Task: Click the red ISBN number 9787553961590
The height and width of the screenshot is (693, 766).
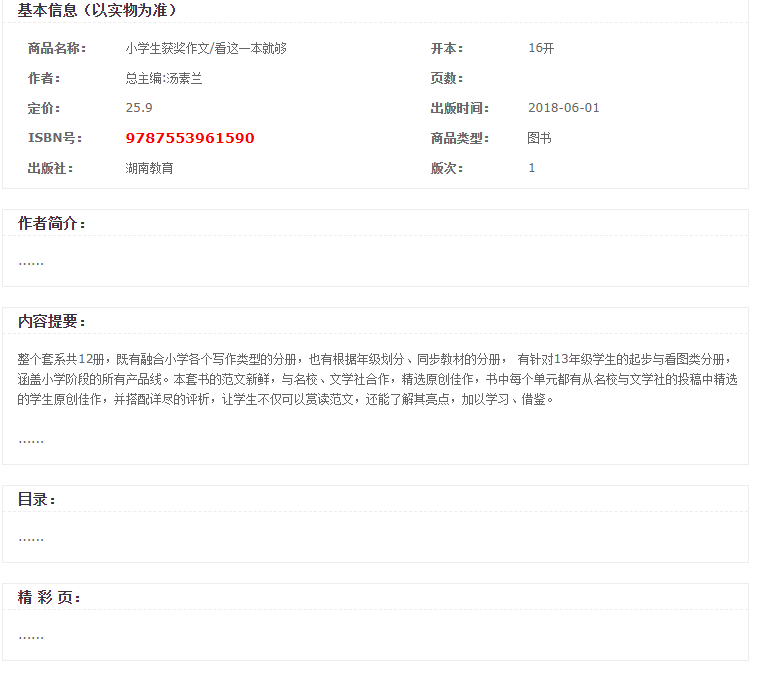Action: coord(190,138)
